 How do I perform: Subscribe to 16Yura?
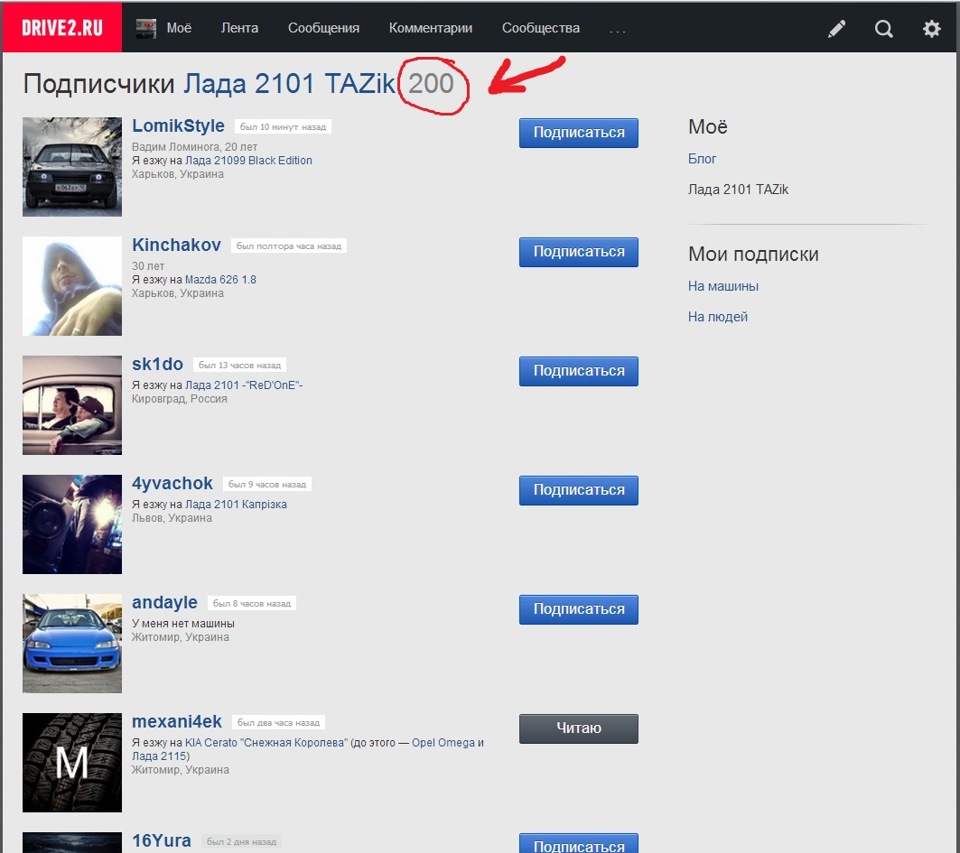(x=579, y=843)
